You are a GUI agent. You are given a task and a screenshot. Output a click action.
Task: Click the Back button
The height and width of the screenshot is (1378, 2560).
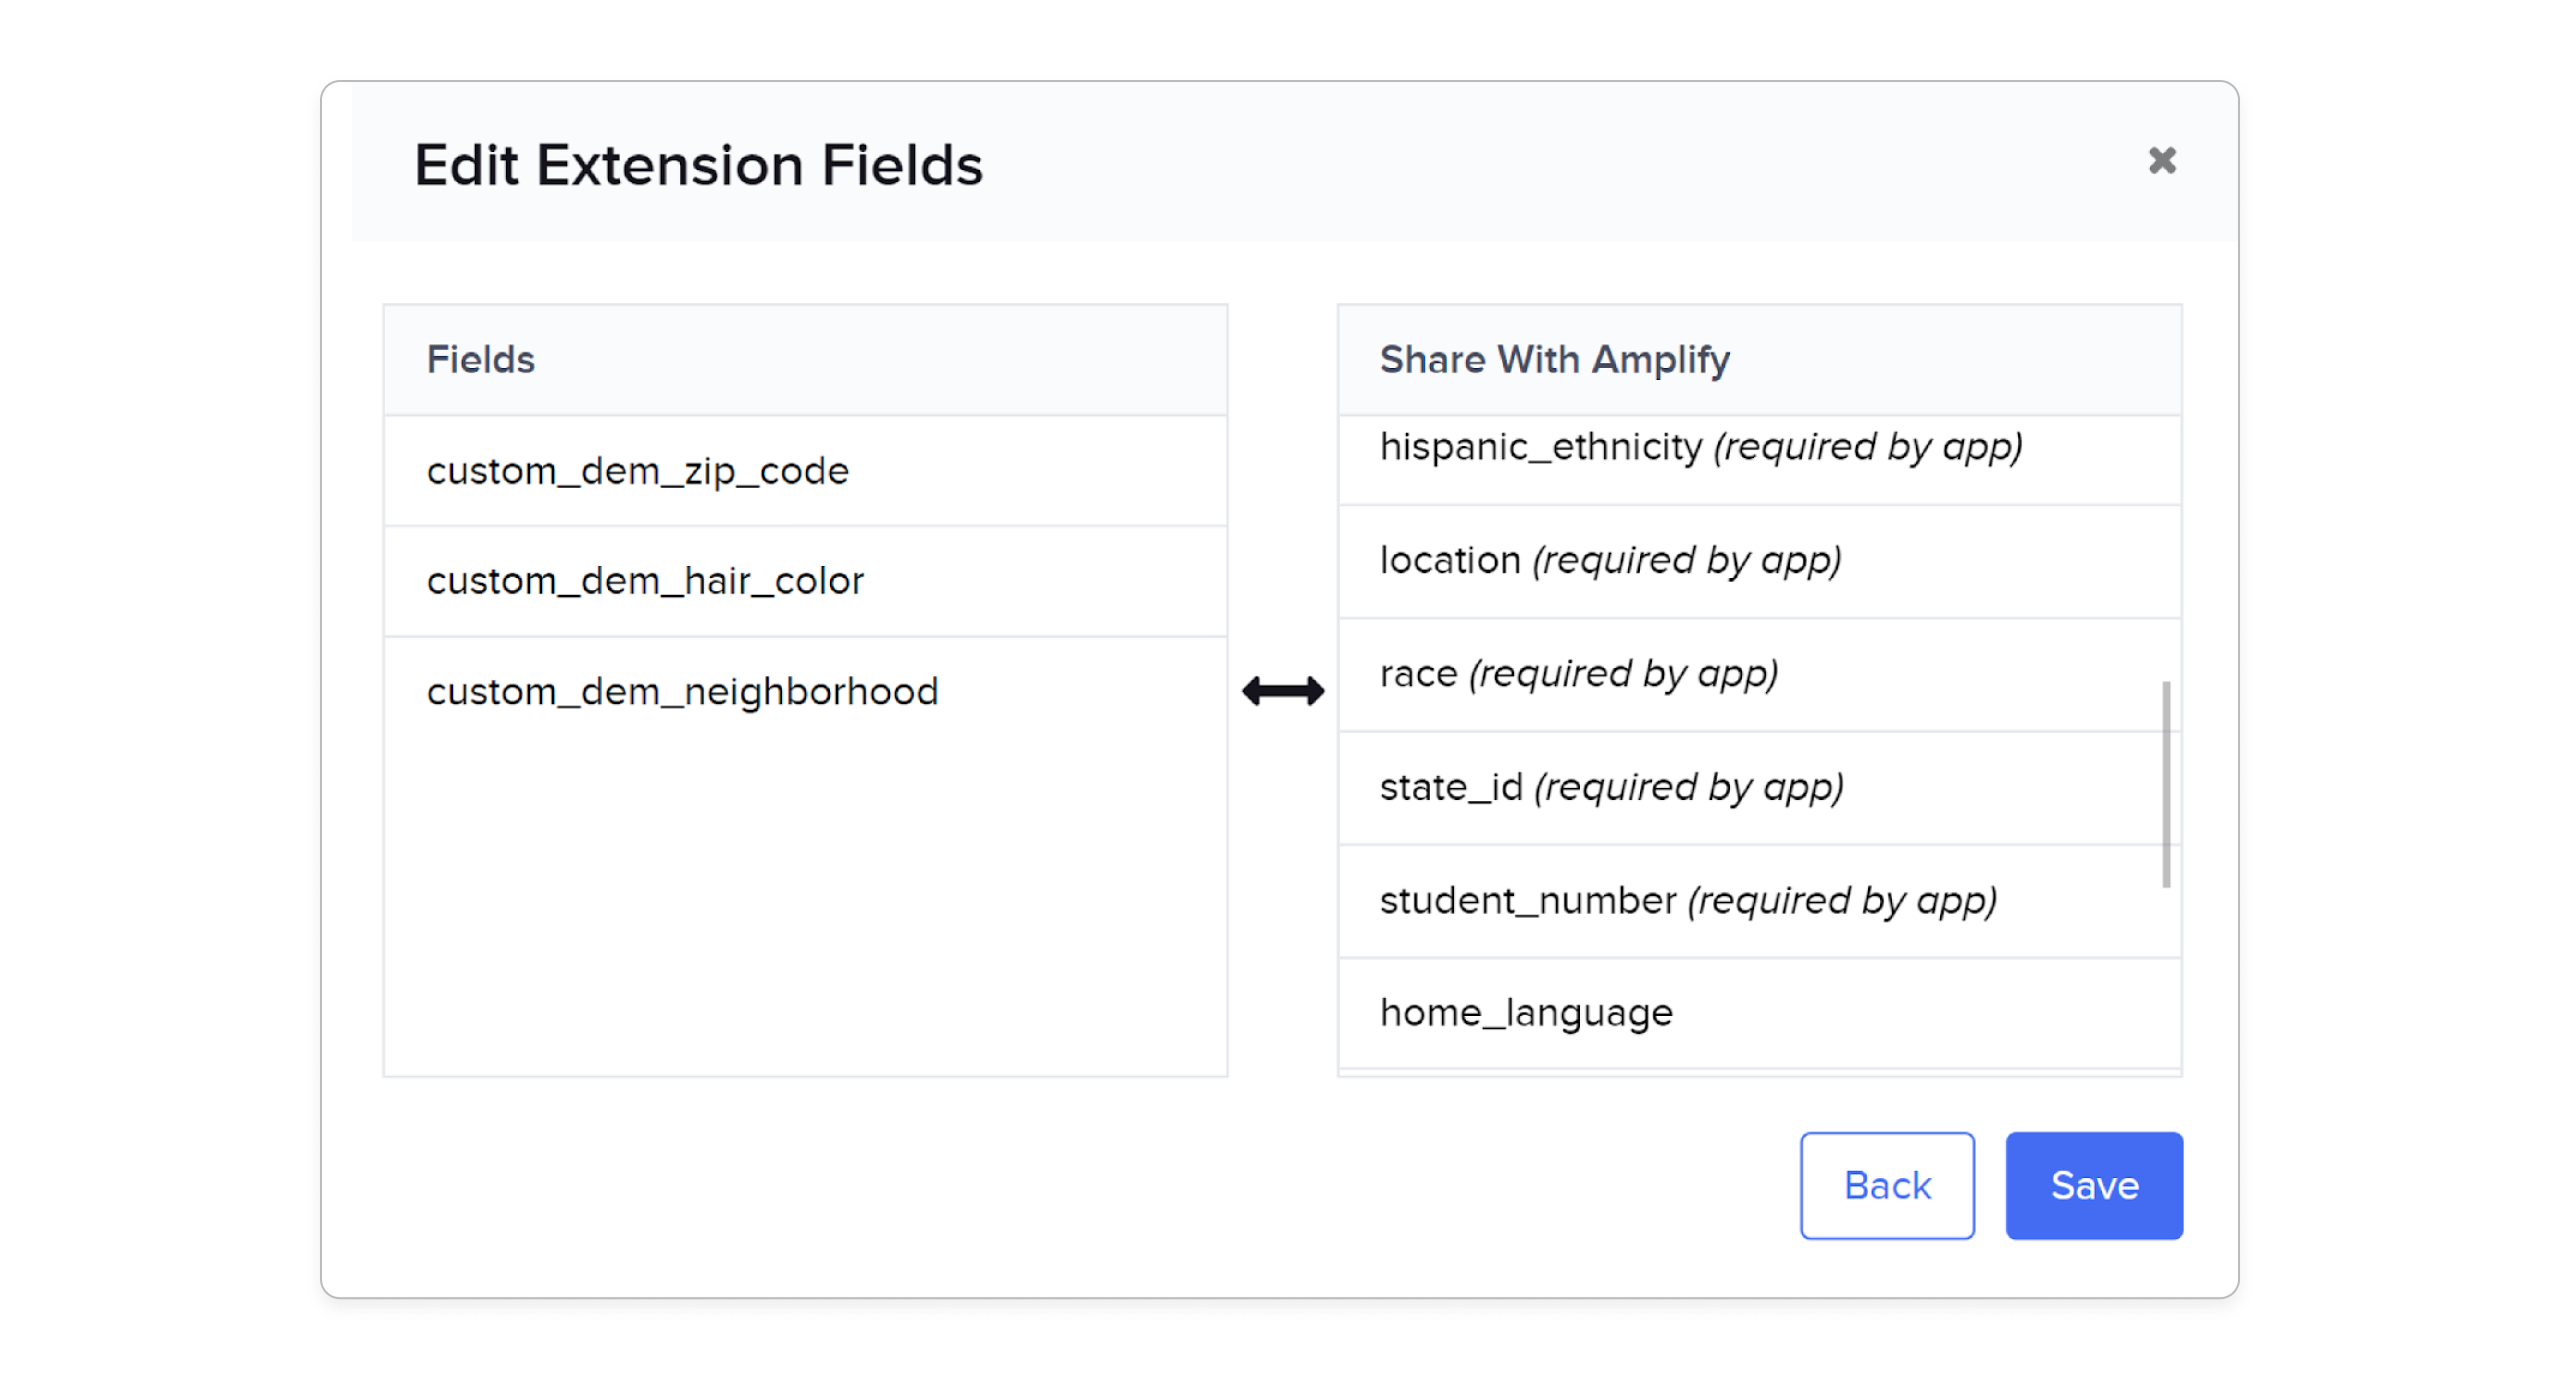(1886, 1185)
